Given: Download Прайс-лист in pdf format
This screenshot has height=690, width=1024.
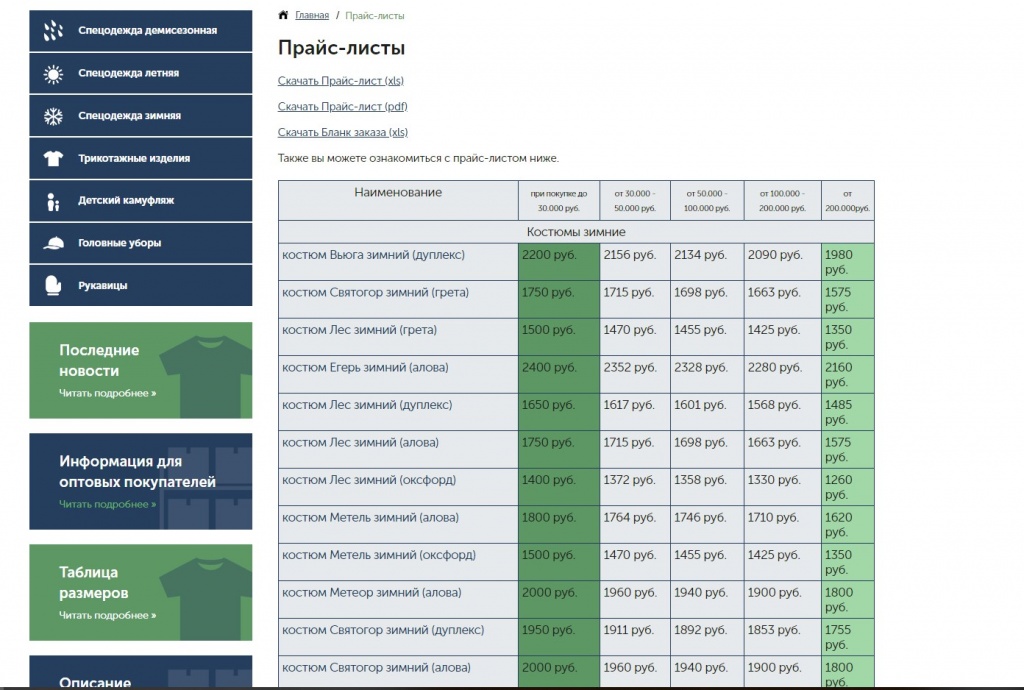Looking at the screenshot, I should (342, 106).
